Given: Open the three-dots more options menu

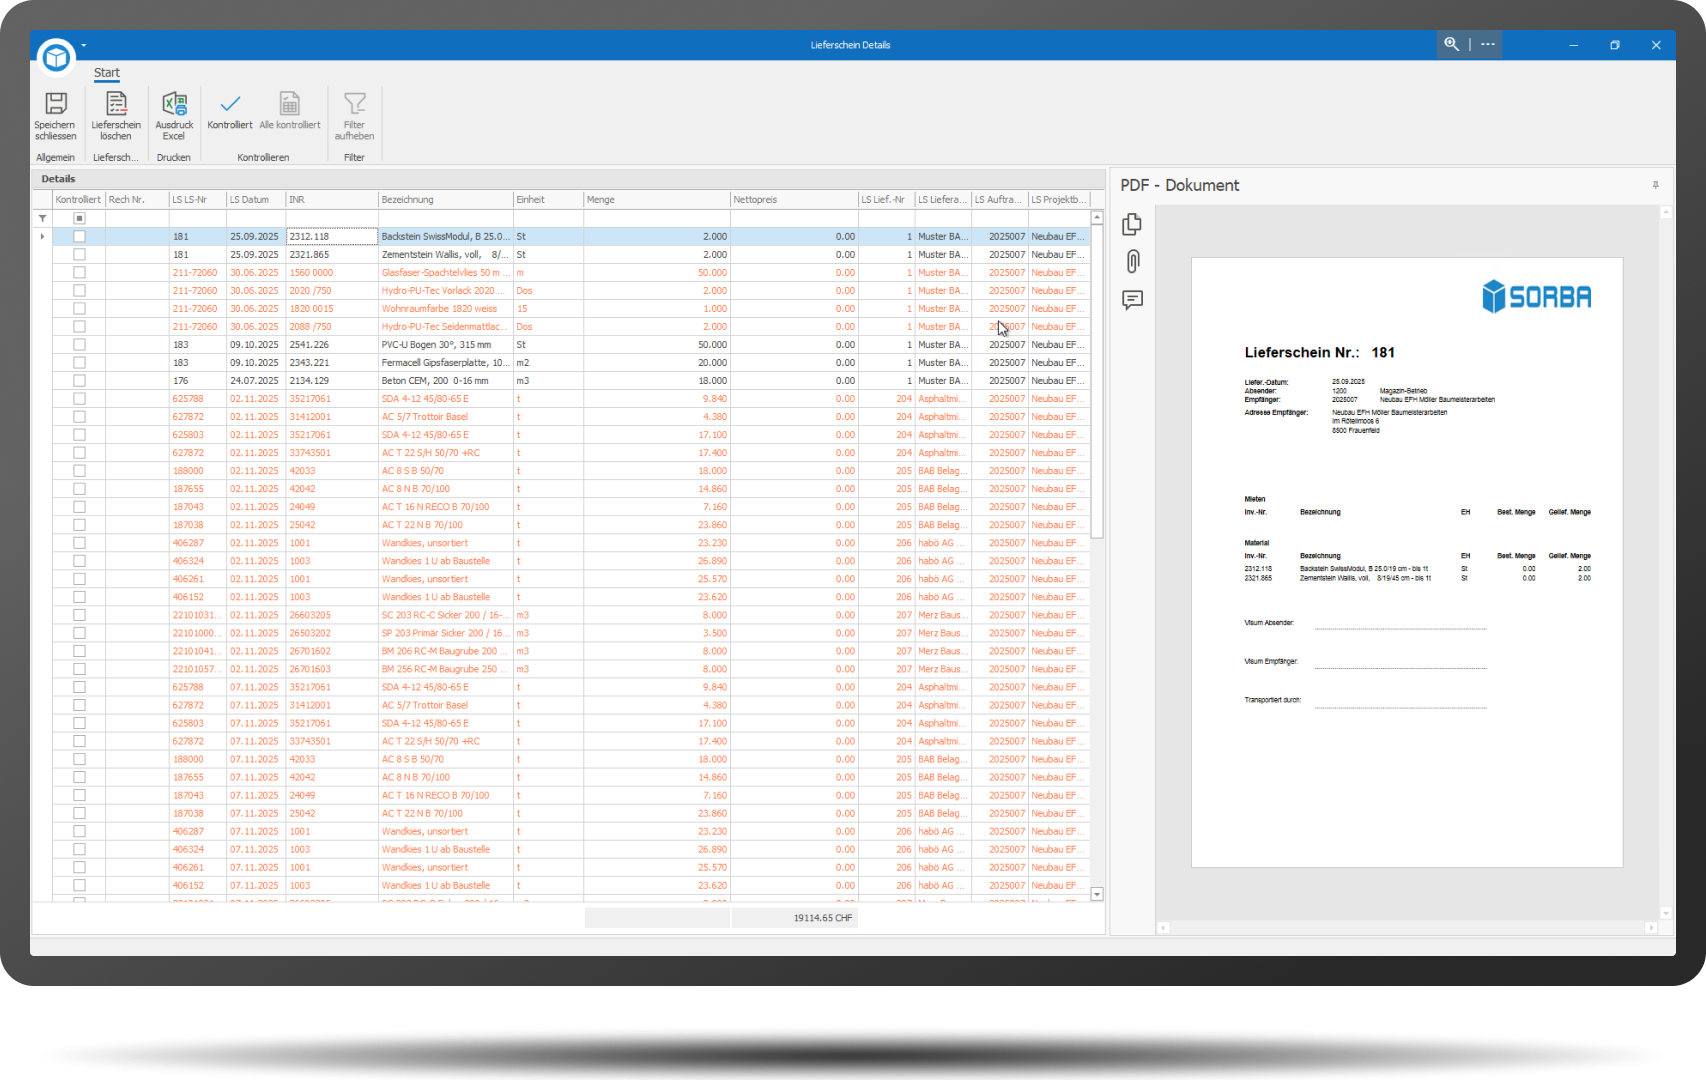Looking at the screenshot, I should coord(1488,44).
